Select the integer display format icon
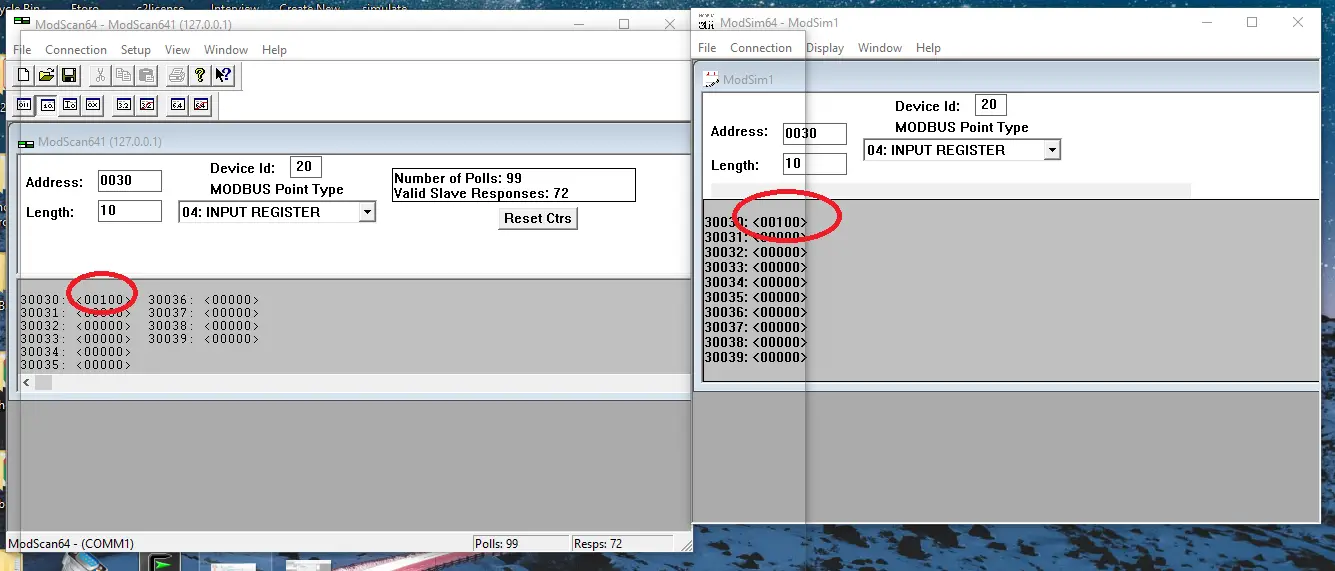Screen dimensions: 1335x571 [x=70, y=104]
